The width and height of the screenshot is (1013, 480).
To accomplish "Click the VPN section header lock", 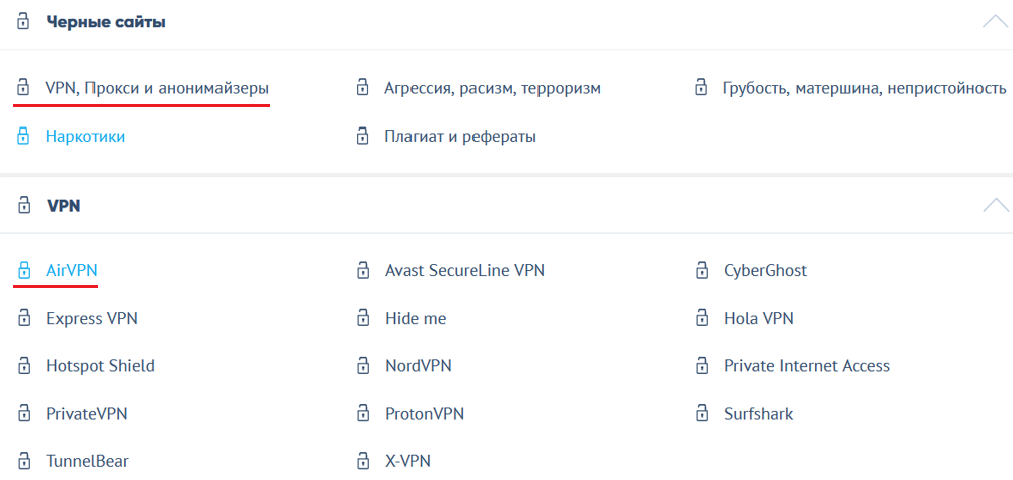I will (x=23, y=206).
